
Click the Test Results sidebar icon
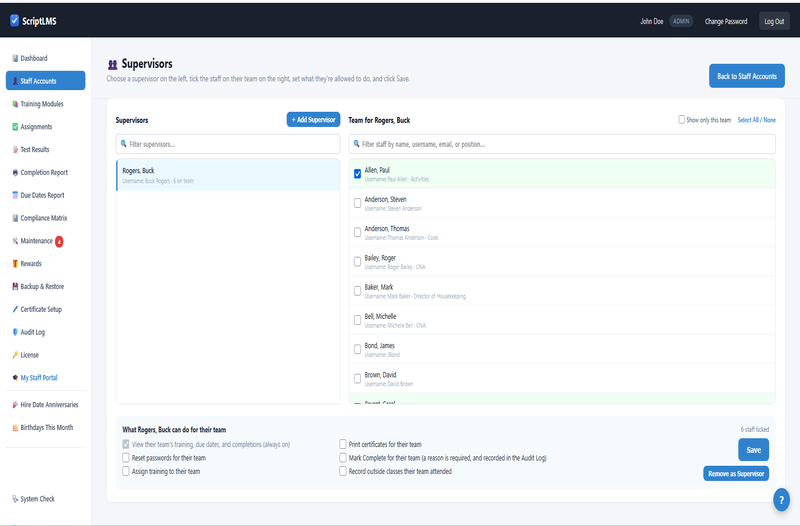[x=15, y=149]
